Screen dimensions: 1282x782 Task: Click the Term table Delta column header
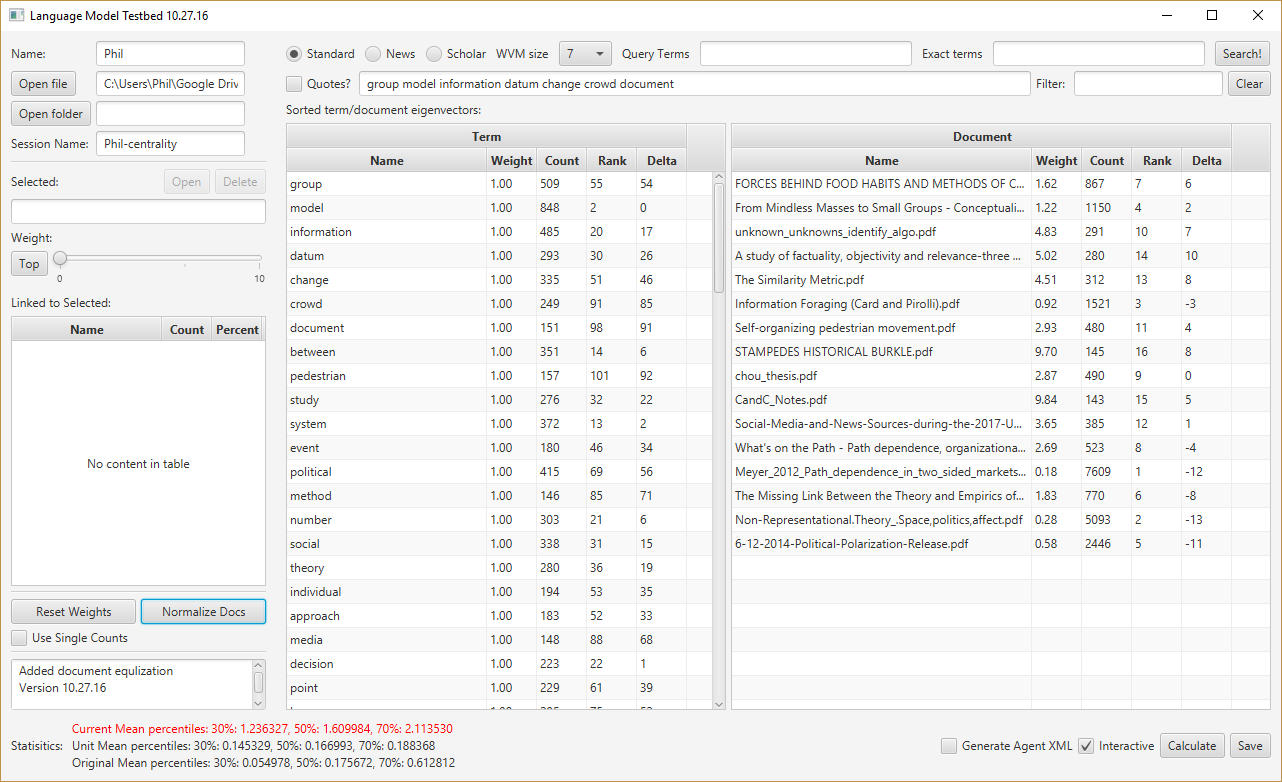[661, 161]
